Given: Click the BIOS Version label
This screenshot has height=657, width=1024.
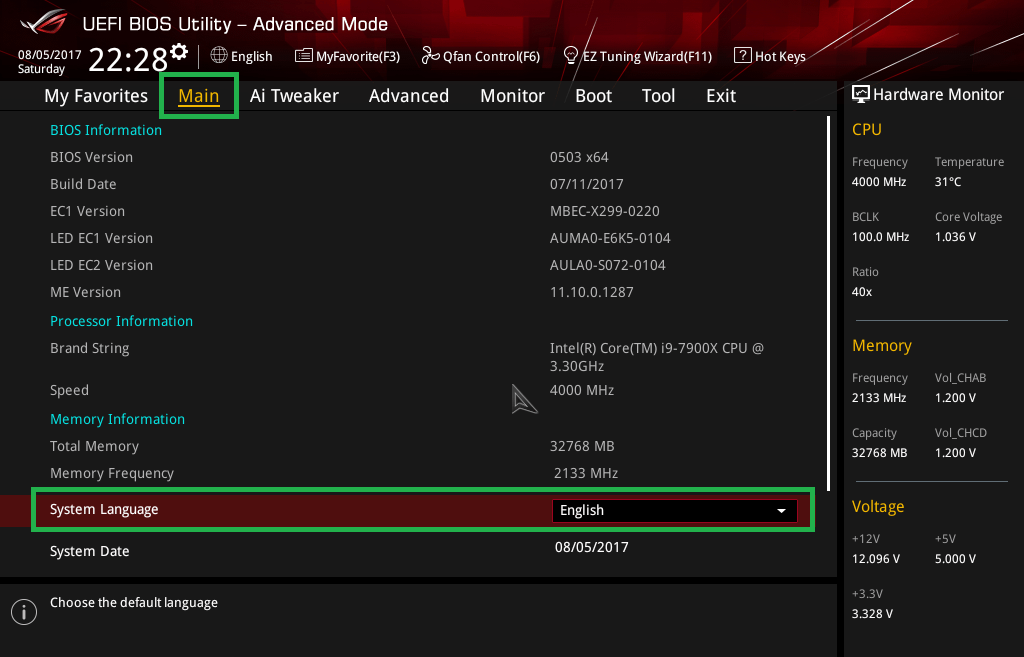Looking at the screenshot, I should (91, 157).
